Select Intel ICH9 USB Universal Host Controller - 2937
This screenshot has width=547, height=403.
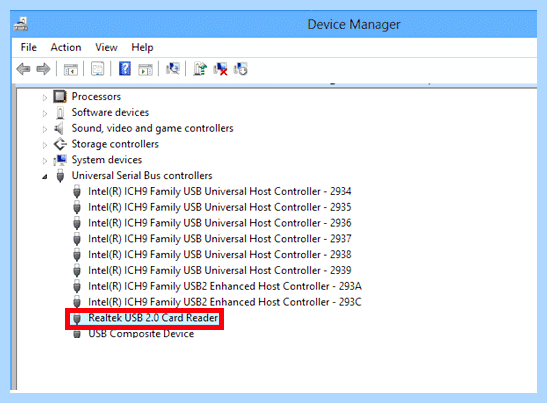pos(219,239)
